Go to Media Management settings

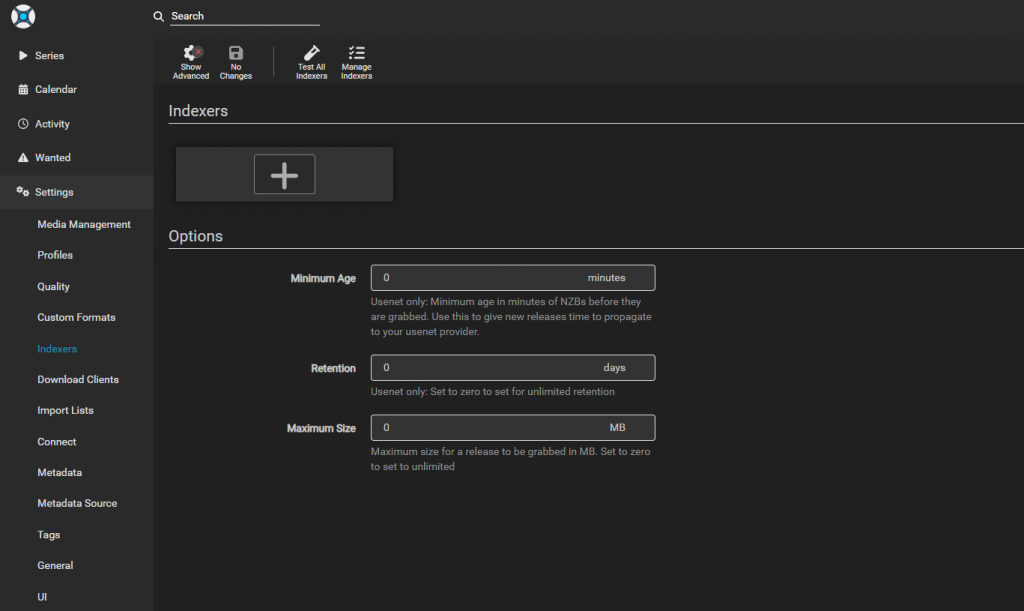coord(84,224)
